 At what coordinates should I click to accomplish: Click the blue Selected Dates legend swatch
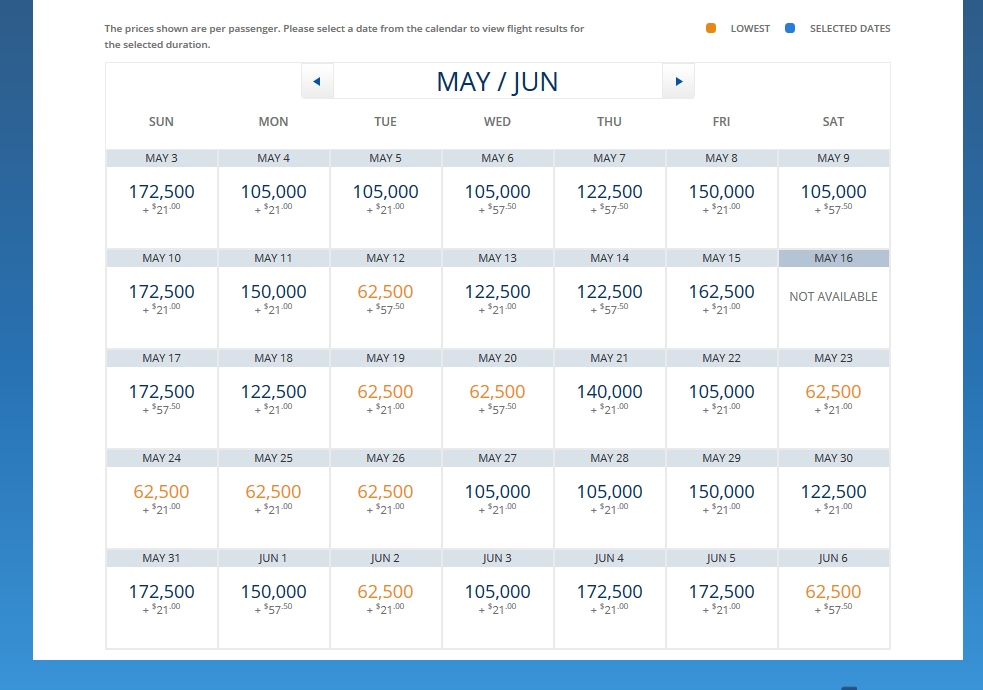[x=790, y=29]
